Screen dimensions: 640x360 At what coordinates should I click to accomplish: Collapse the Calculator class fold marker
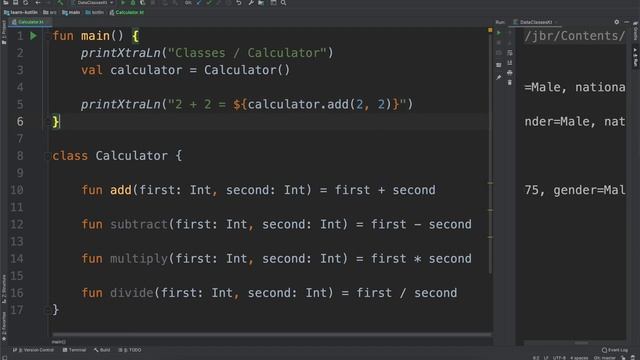47,156
